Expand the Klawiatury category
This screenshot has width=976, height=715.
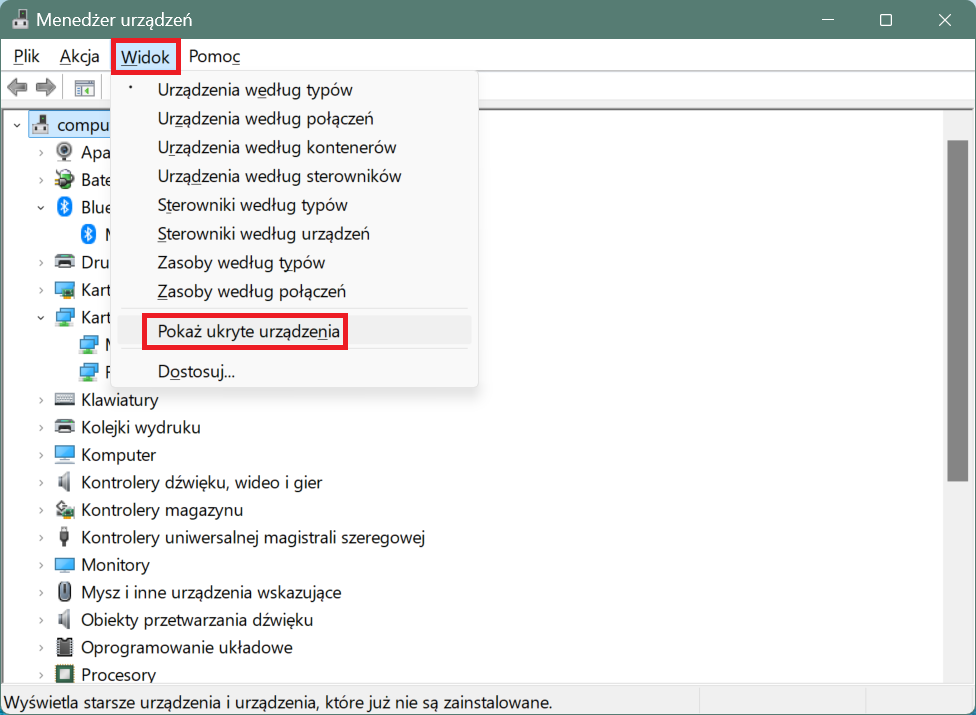41,400
